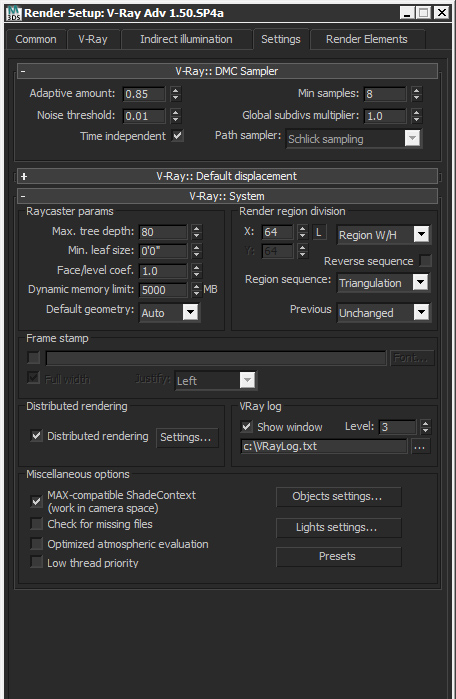Click the Min. leaf size spinner
Viewport: 456px width, 699px height.
197,251
